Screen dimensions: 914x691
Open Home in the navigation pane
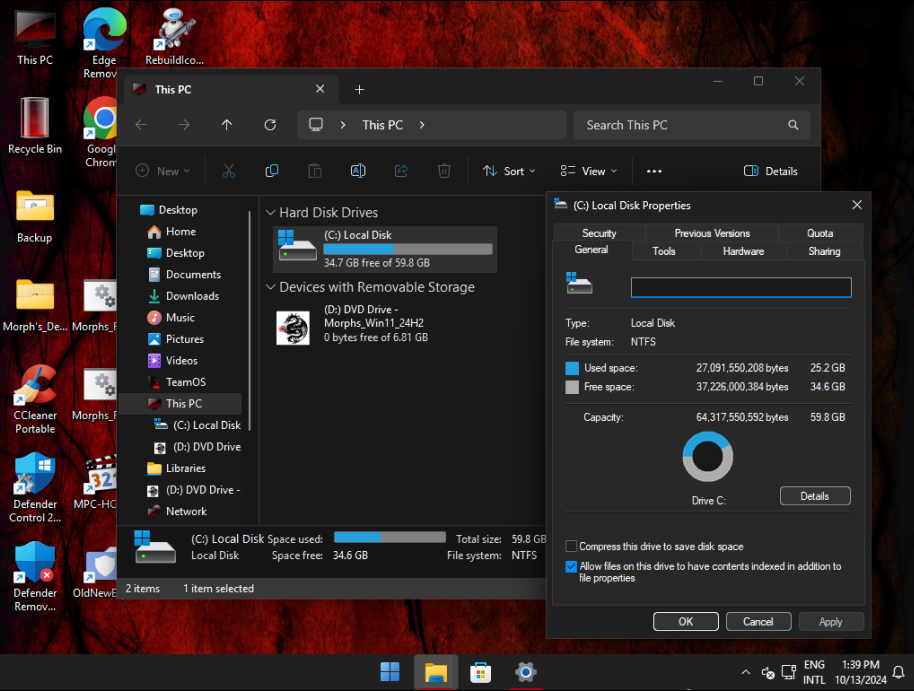181,231
